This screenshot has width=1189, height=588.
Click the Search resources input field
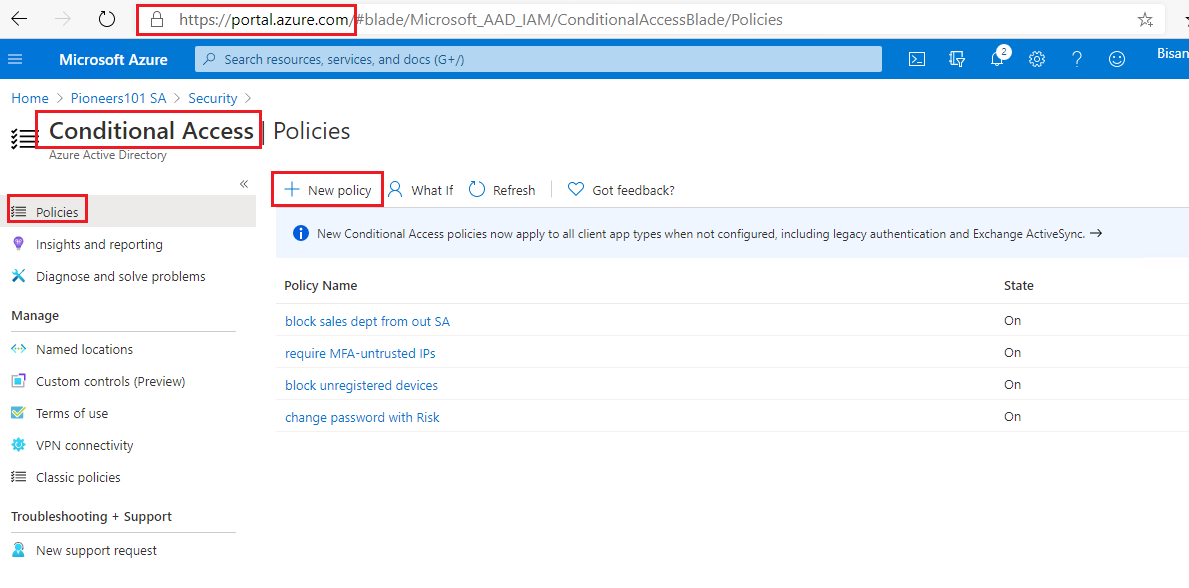(x=538, y=59)
